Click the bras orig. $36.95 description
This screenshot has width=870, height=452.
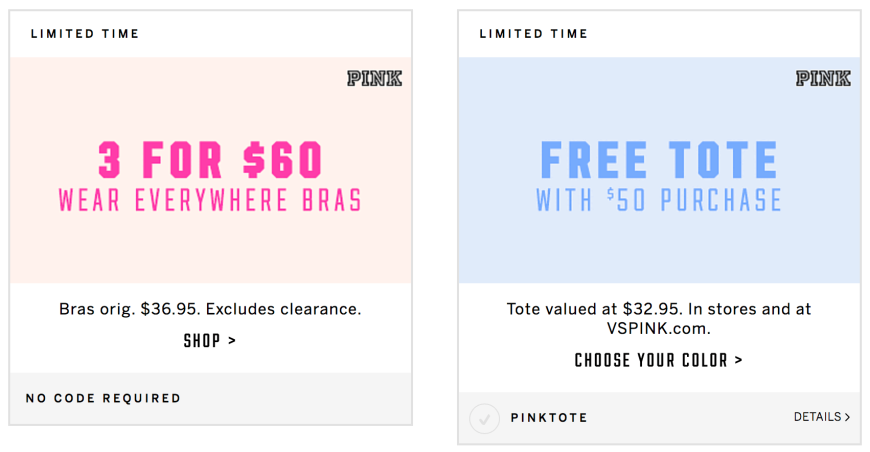[x=210, y=309]
